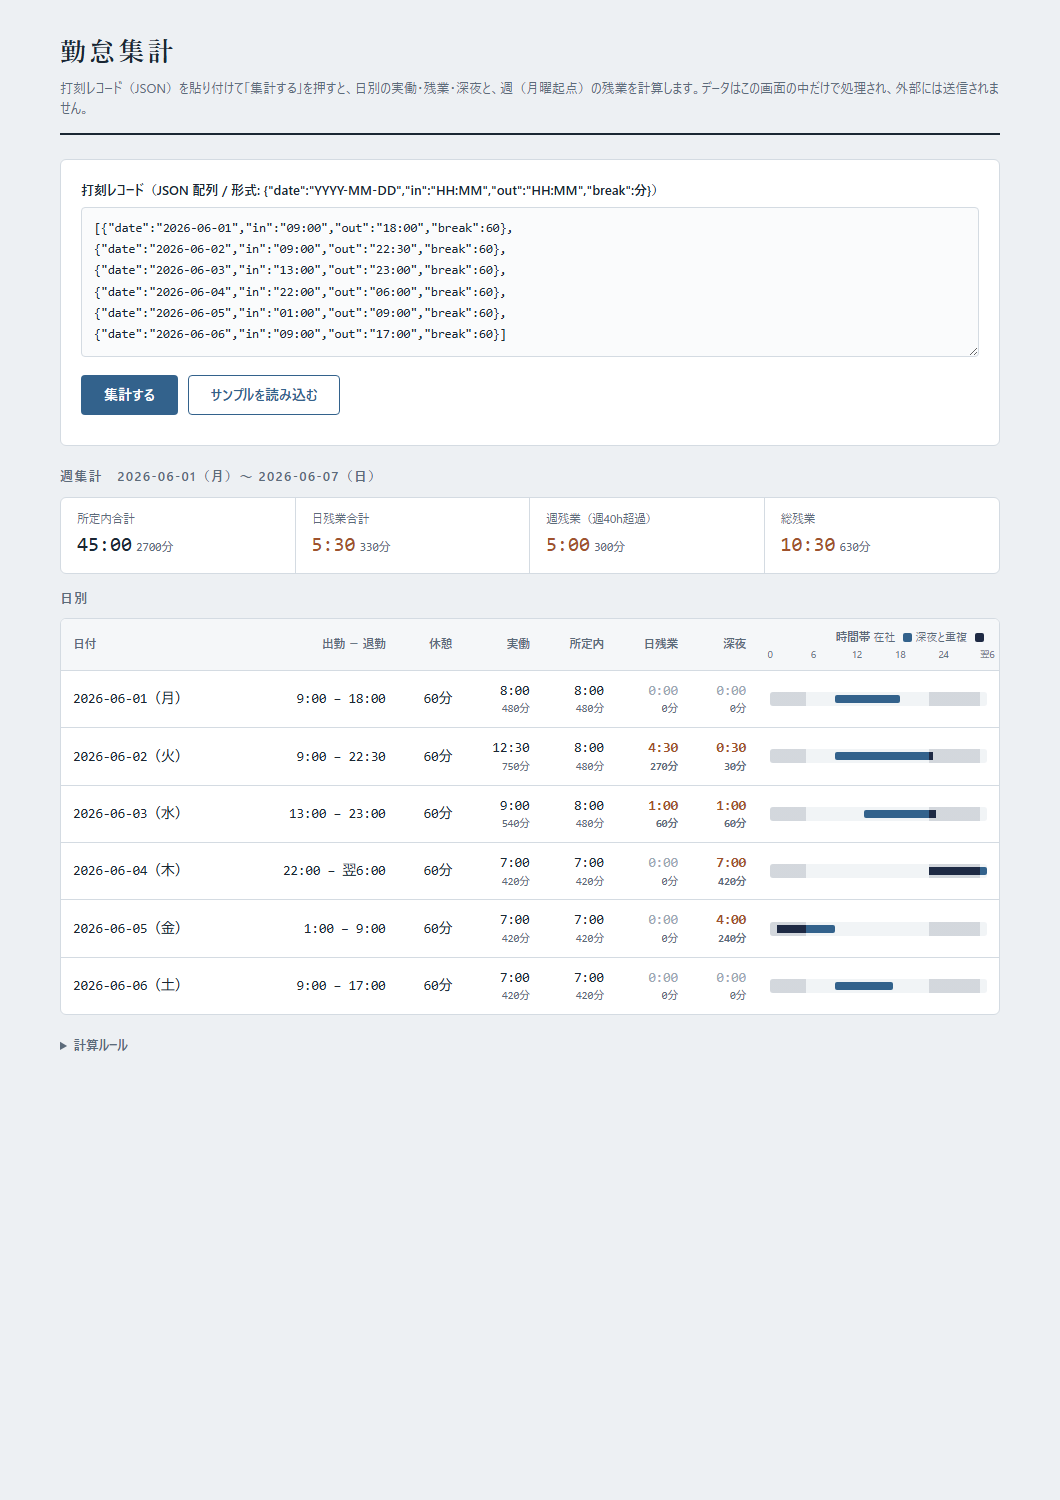Screen dimensions: 1060x1500
Task: Click the 2026-06-02 timeline bar
Action: point(884,756)
